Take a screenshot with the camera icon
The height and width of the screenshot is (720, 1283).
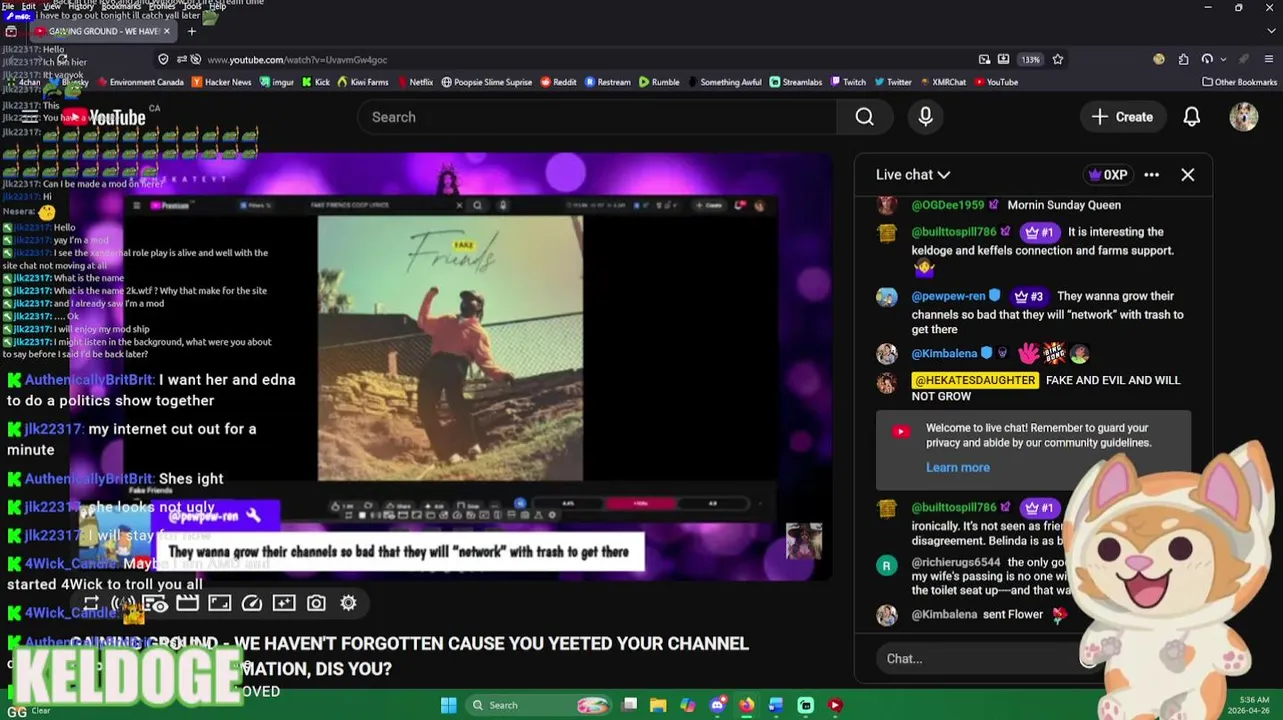click(x=316, y=603)
